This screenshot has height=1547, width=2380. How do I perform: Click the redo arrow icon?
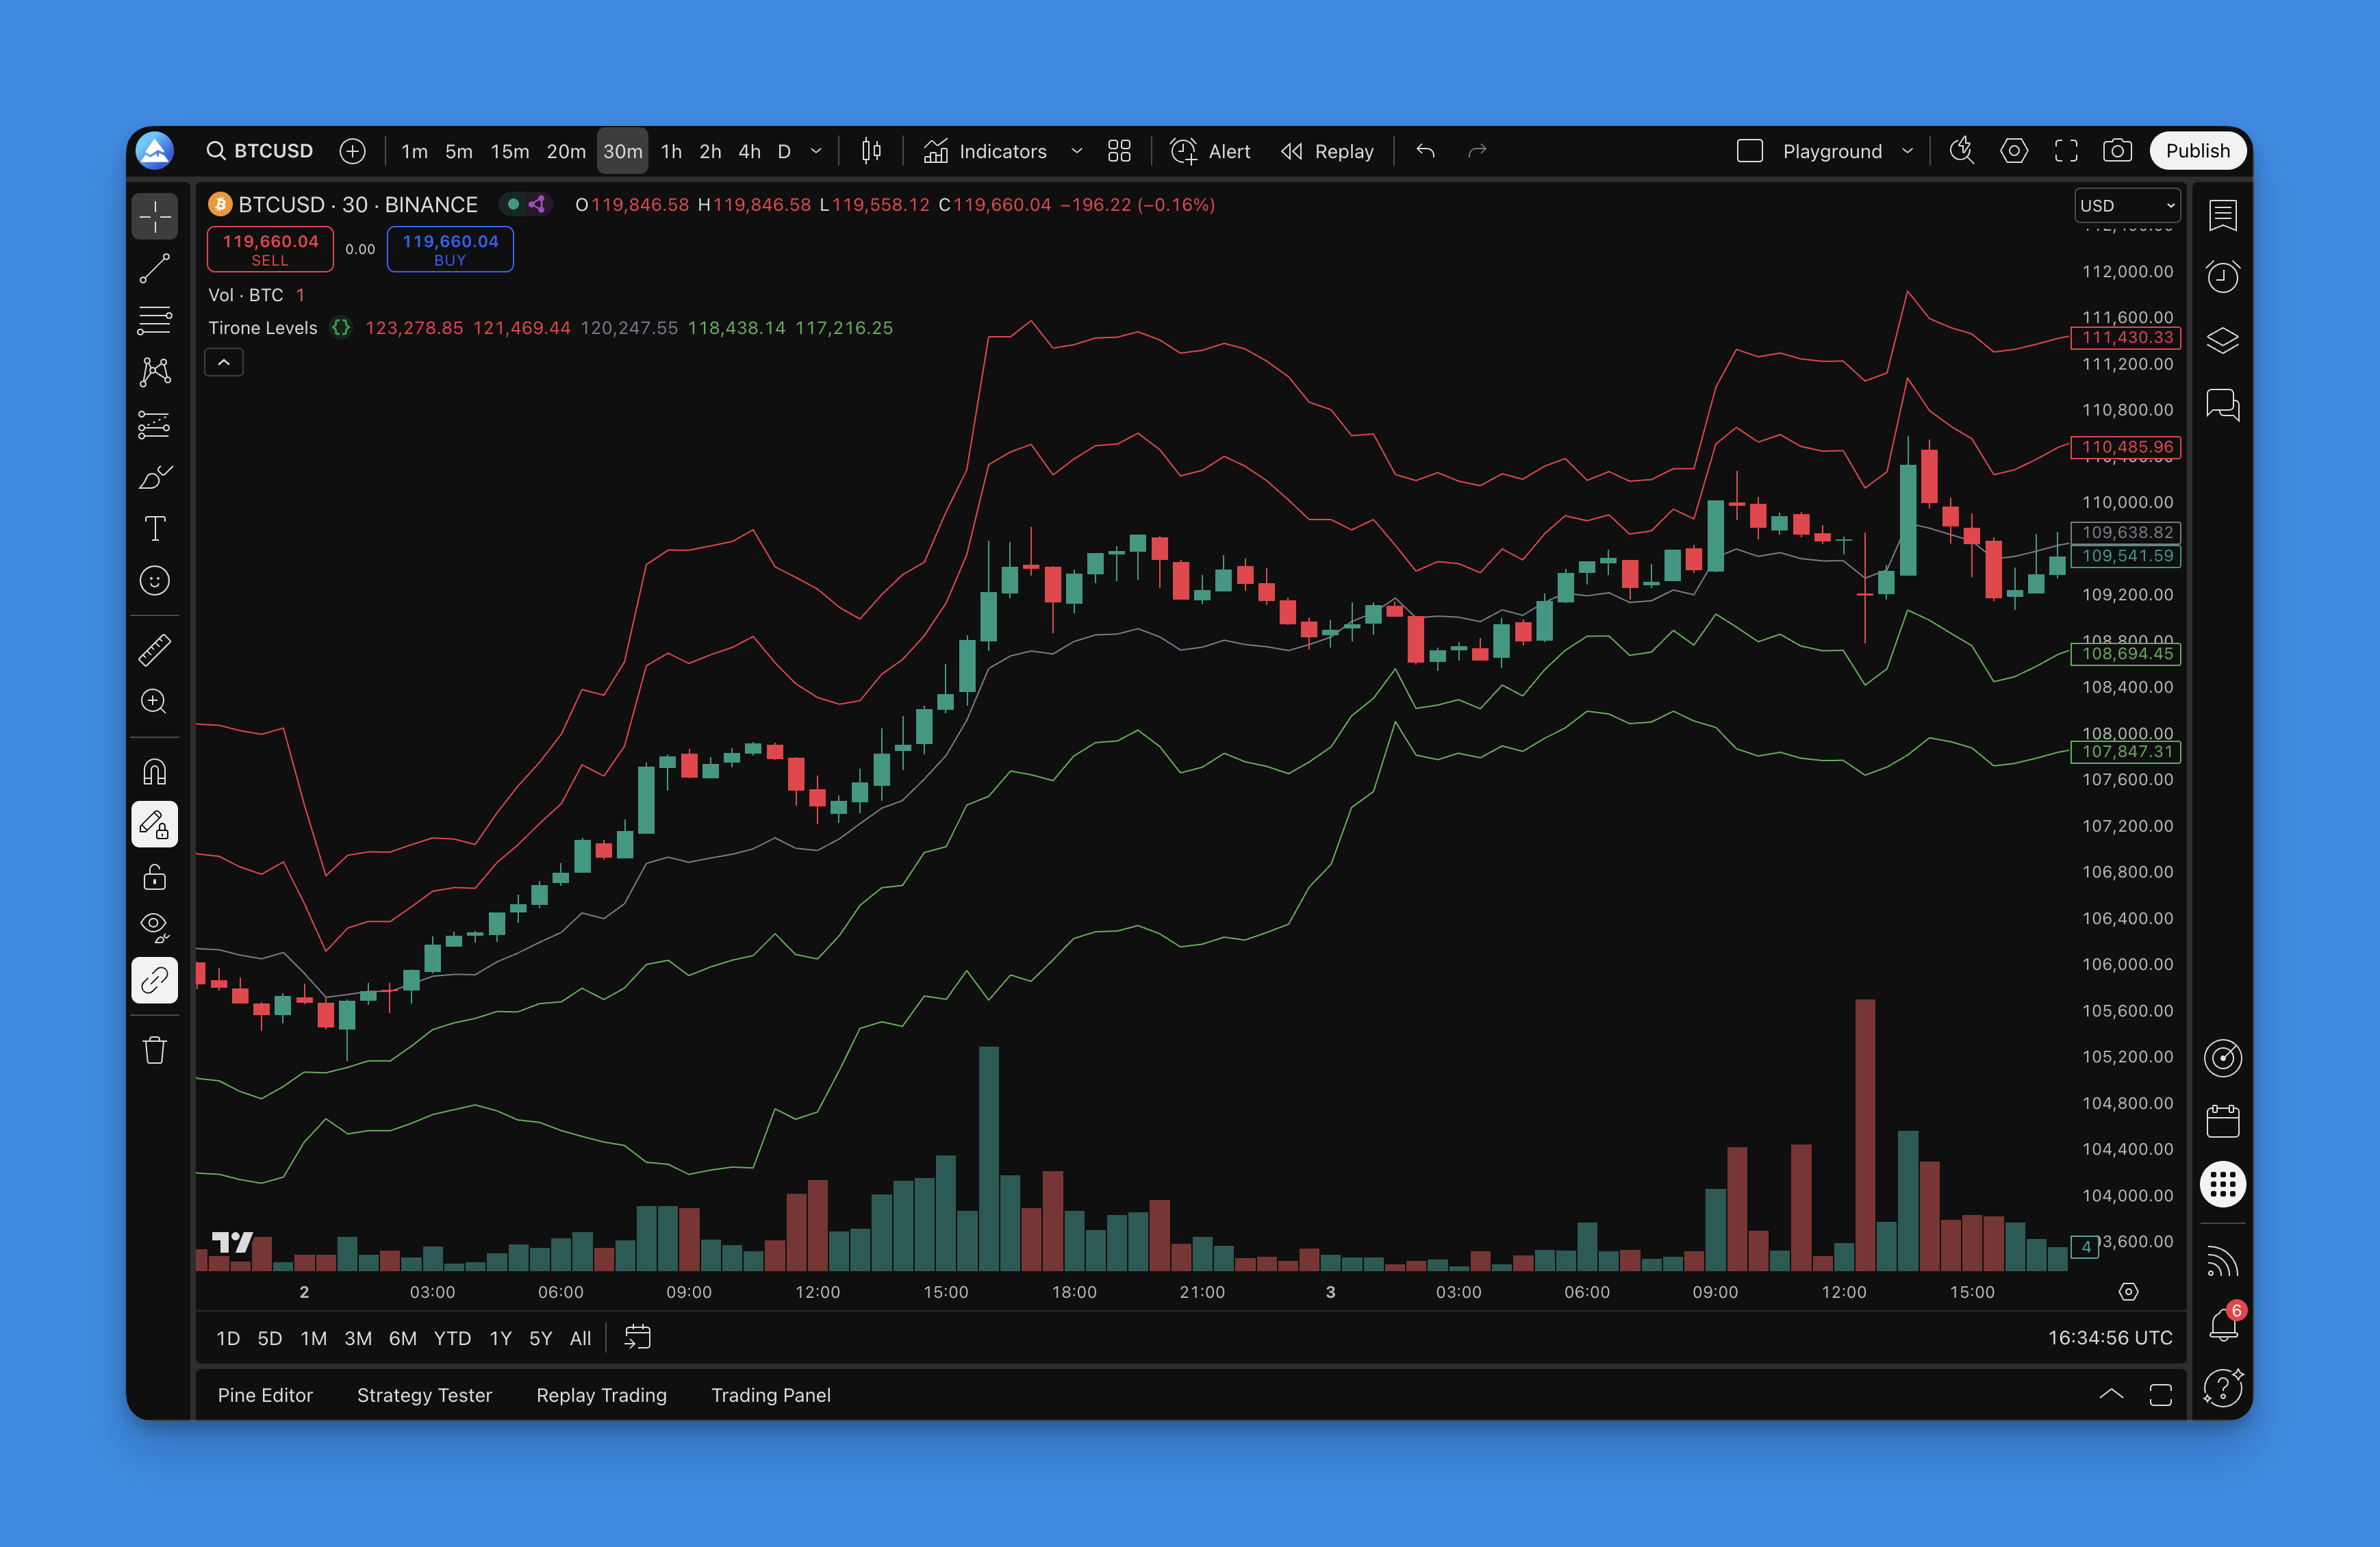coord(1477,151)
